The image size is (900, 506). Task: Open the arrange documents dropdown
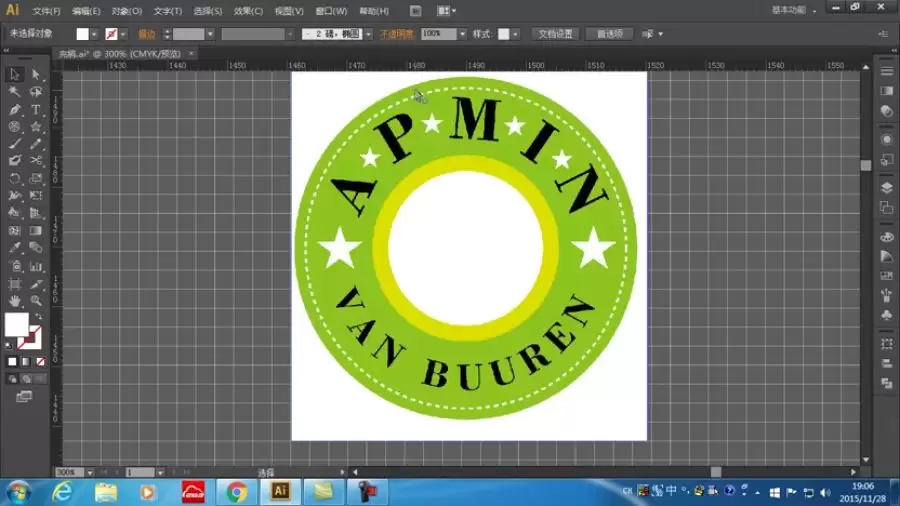coord(447,11)
